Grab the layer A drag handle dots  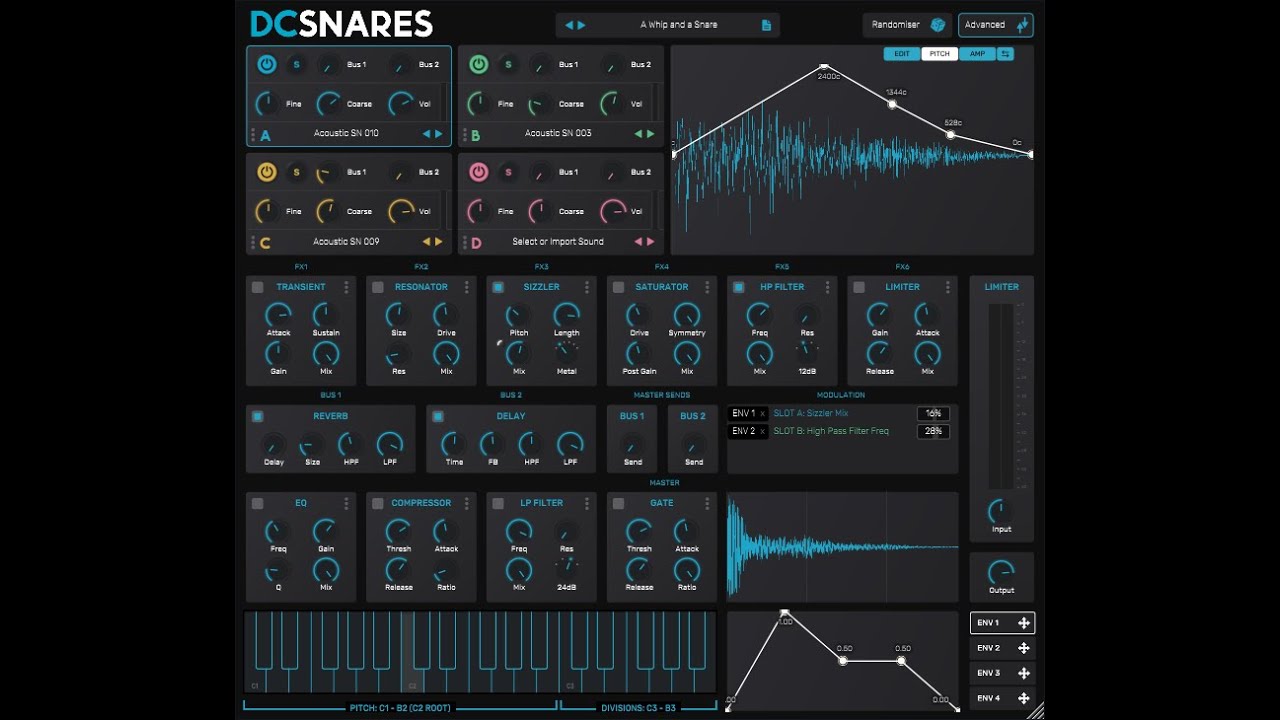(x=253, y=133)
